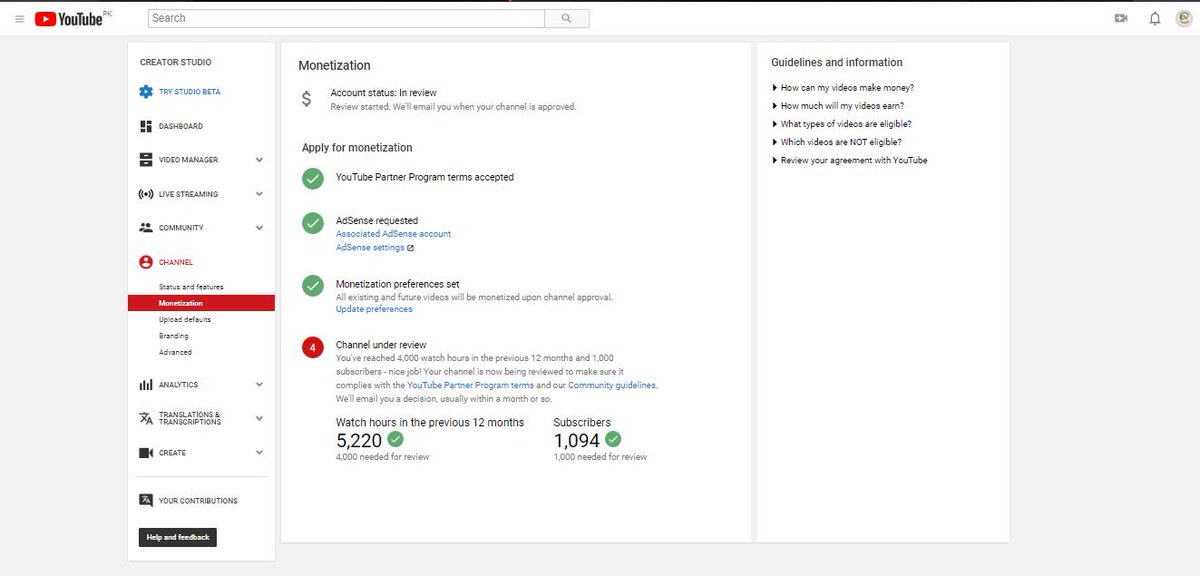Expand the Live Streaming chevron
1200x576 pixels.
pos(259,194)
